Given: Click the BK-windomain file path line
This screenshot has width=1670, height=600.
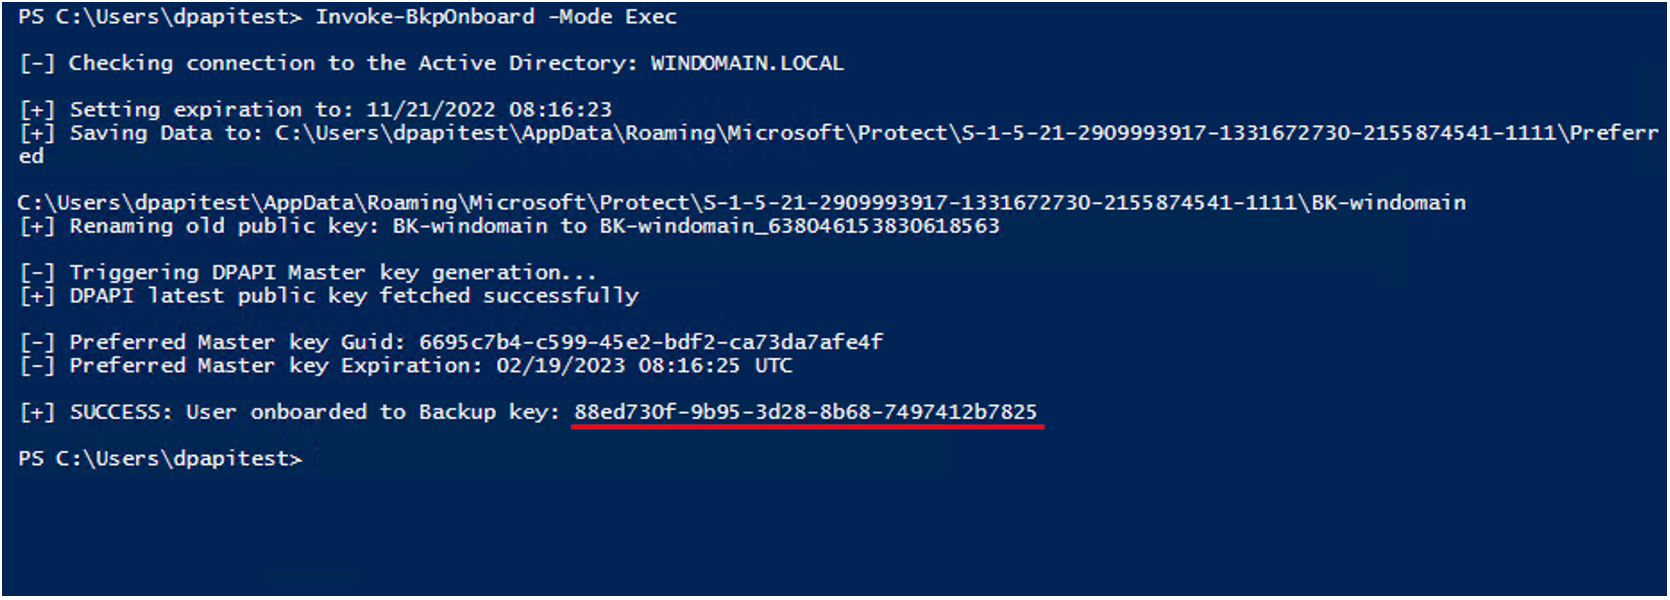Looking at the screenshot, I should point(741,203).
